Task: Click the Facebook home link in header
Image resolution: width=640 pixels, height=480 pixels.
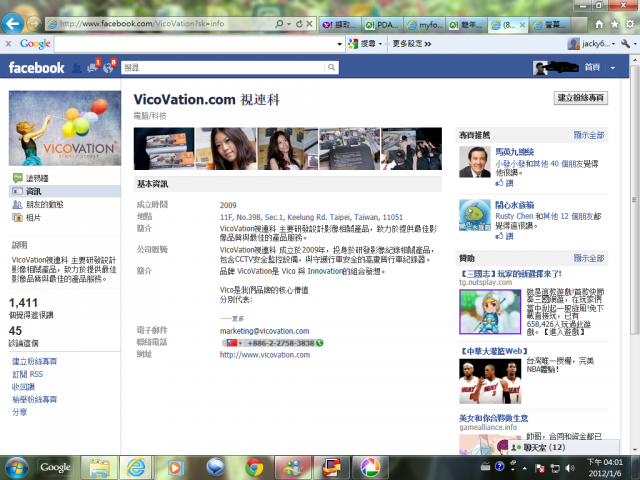Action: coord(592,67)
